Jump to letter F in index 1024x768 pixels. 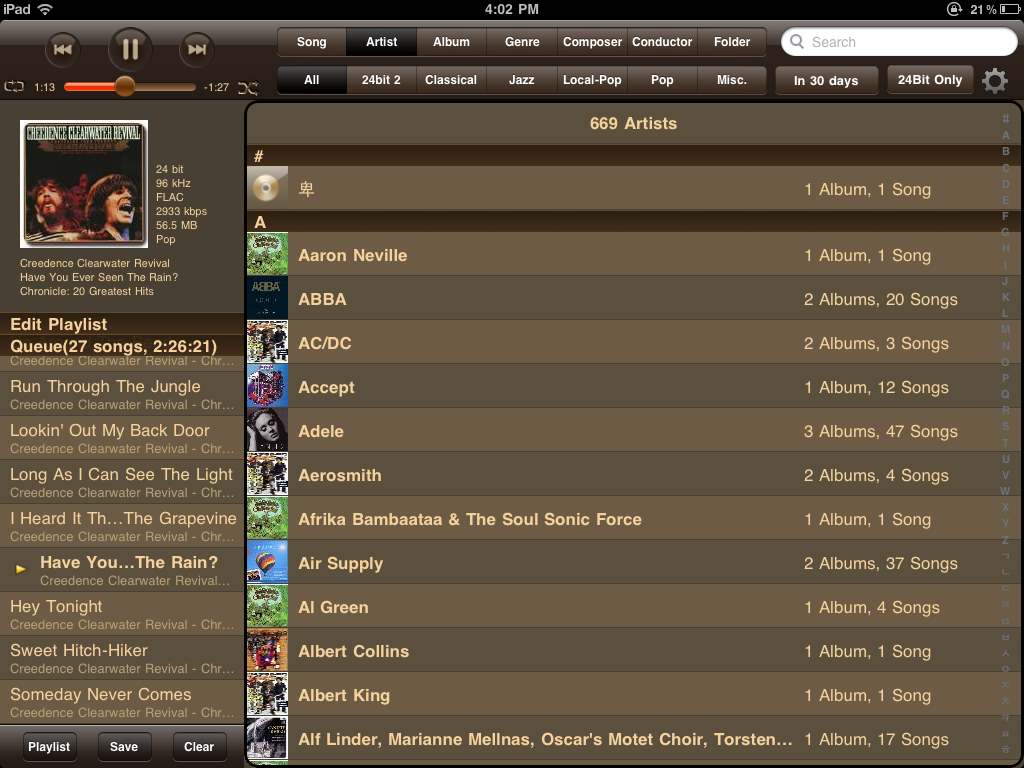pos(1006,216)
